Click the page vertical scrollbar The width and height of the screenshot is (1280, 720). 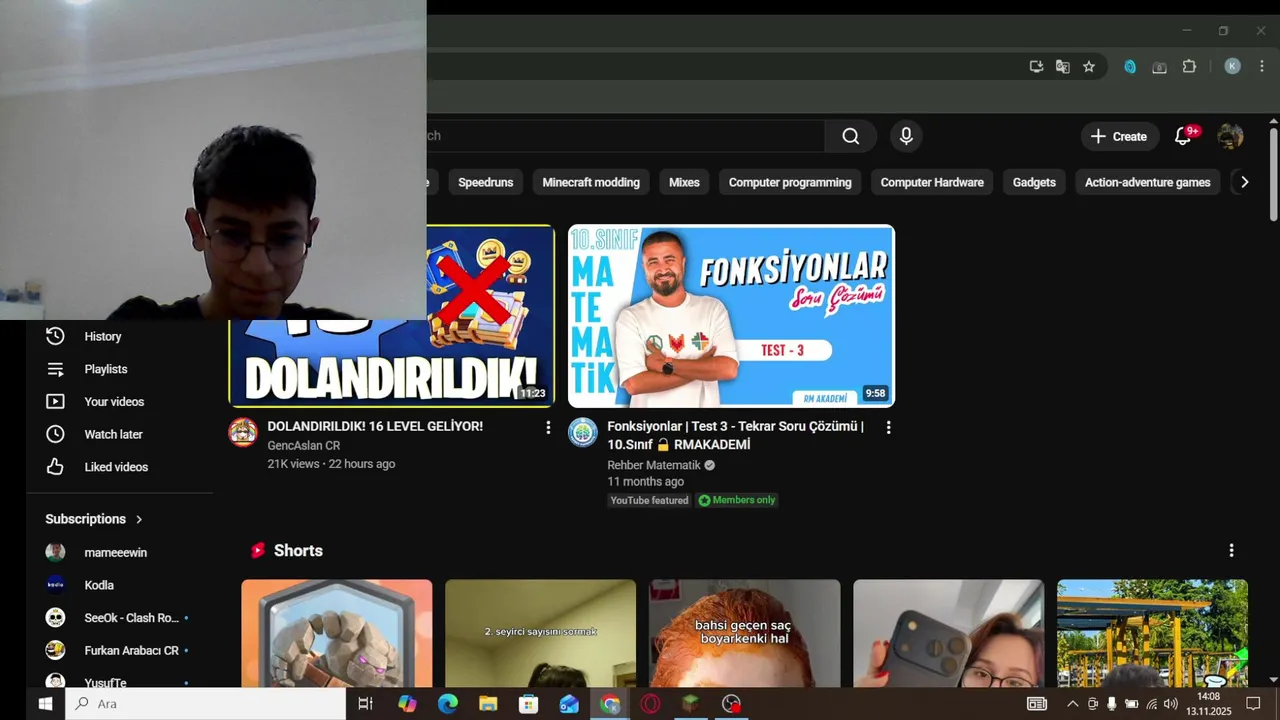click(x=1273, y=176)
